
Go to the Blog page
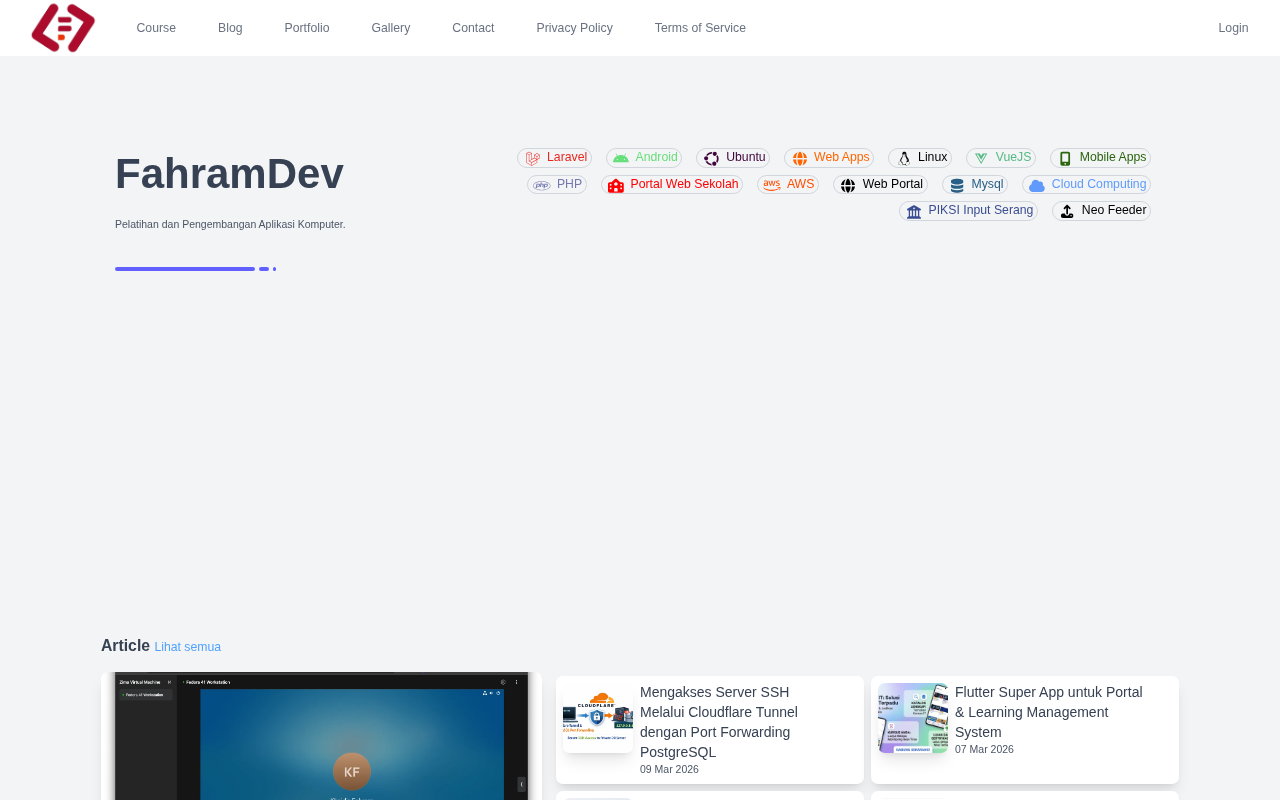coord(230,28)
